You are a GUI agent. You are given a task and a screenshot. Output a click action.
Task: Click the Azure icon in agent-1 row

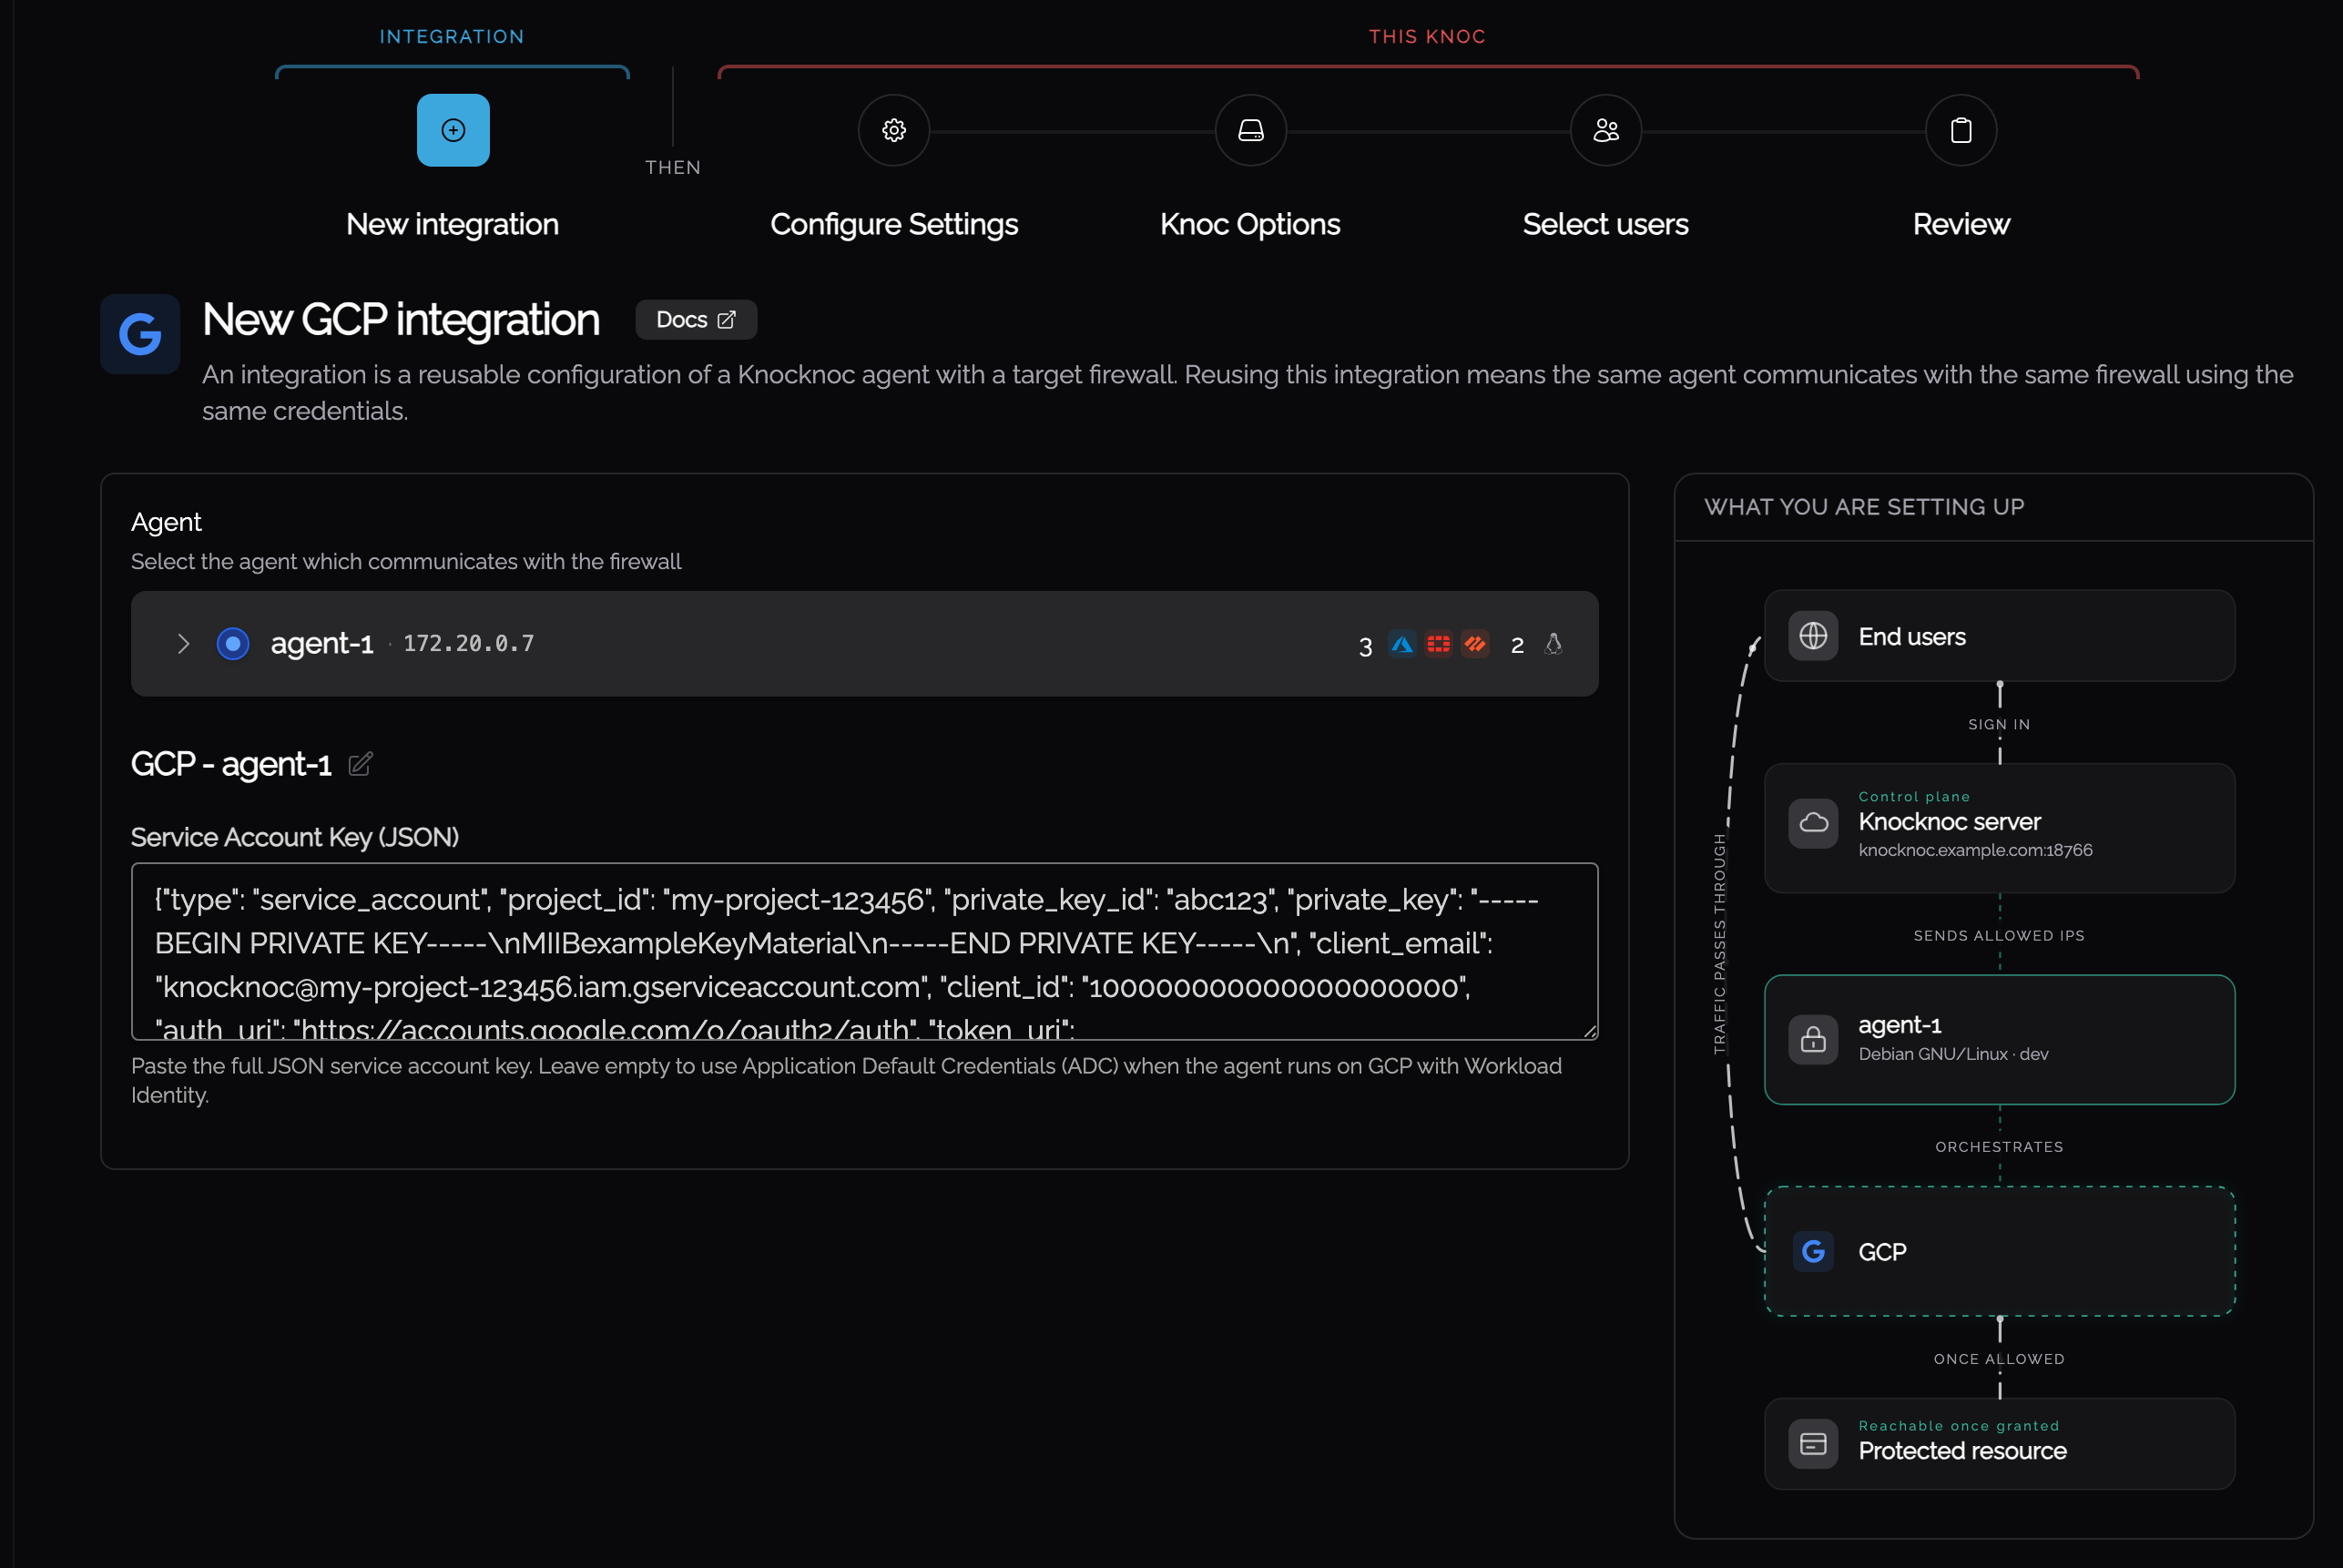coord(1402,645)
